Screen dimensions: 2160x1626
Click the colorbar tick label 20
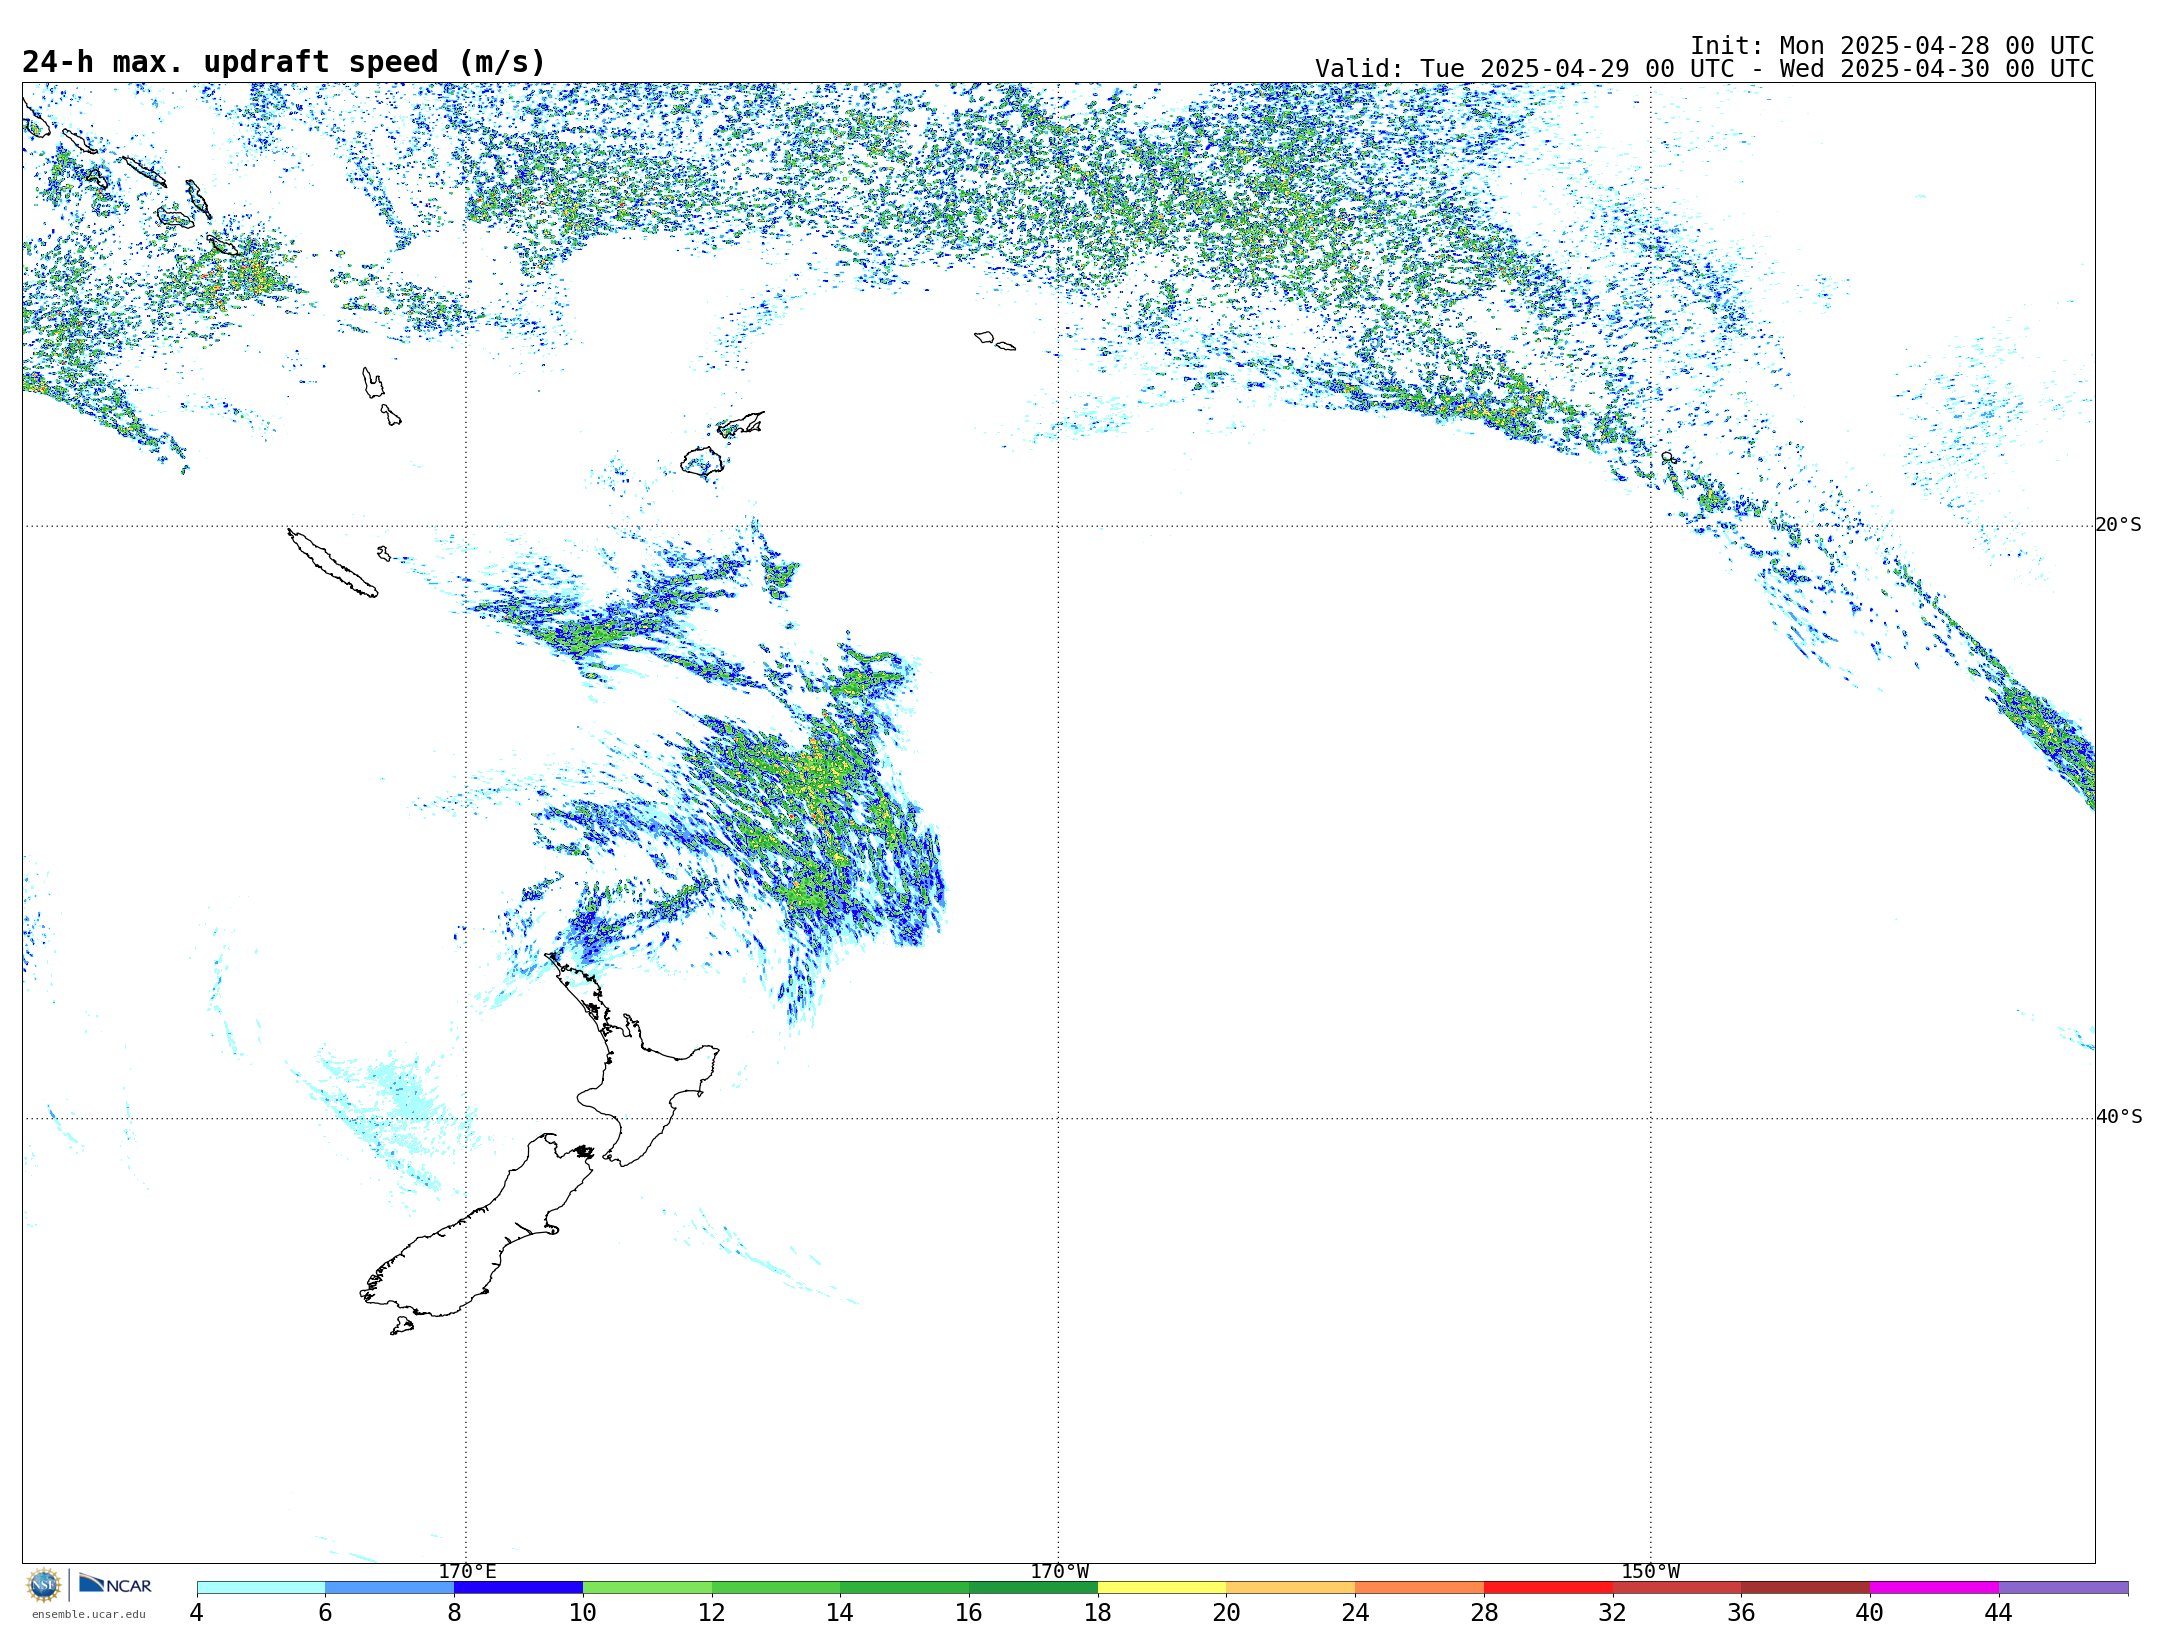(1227, 1612)
